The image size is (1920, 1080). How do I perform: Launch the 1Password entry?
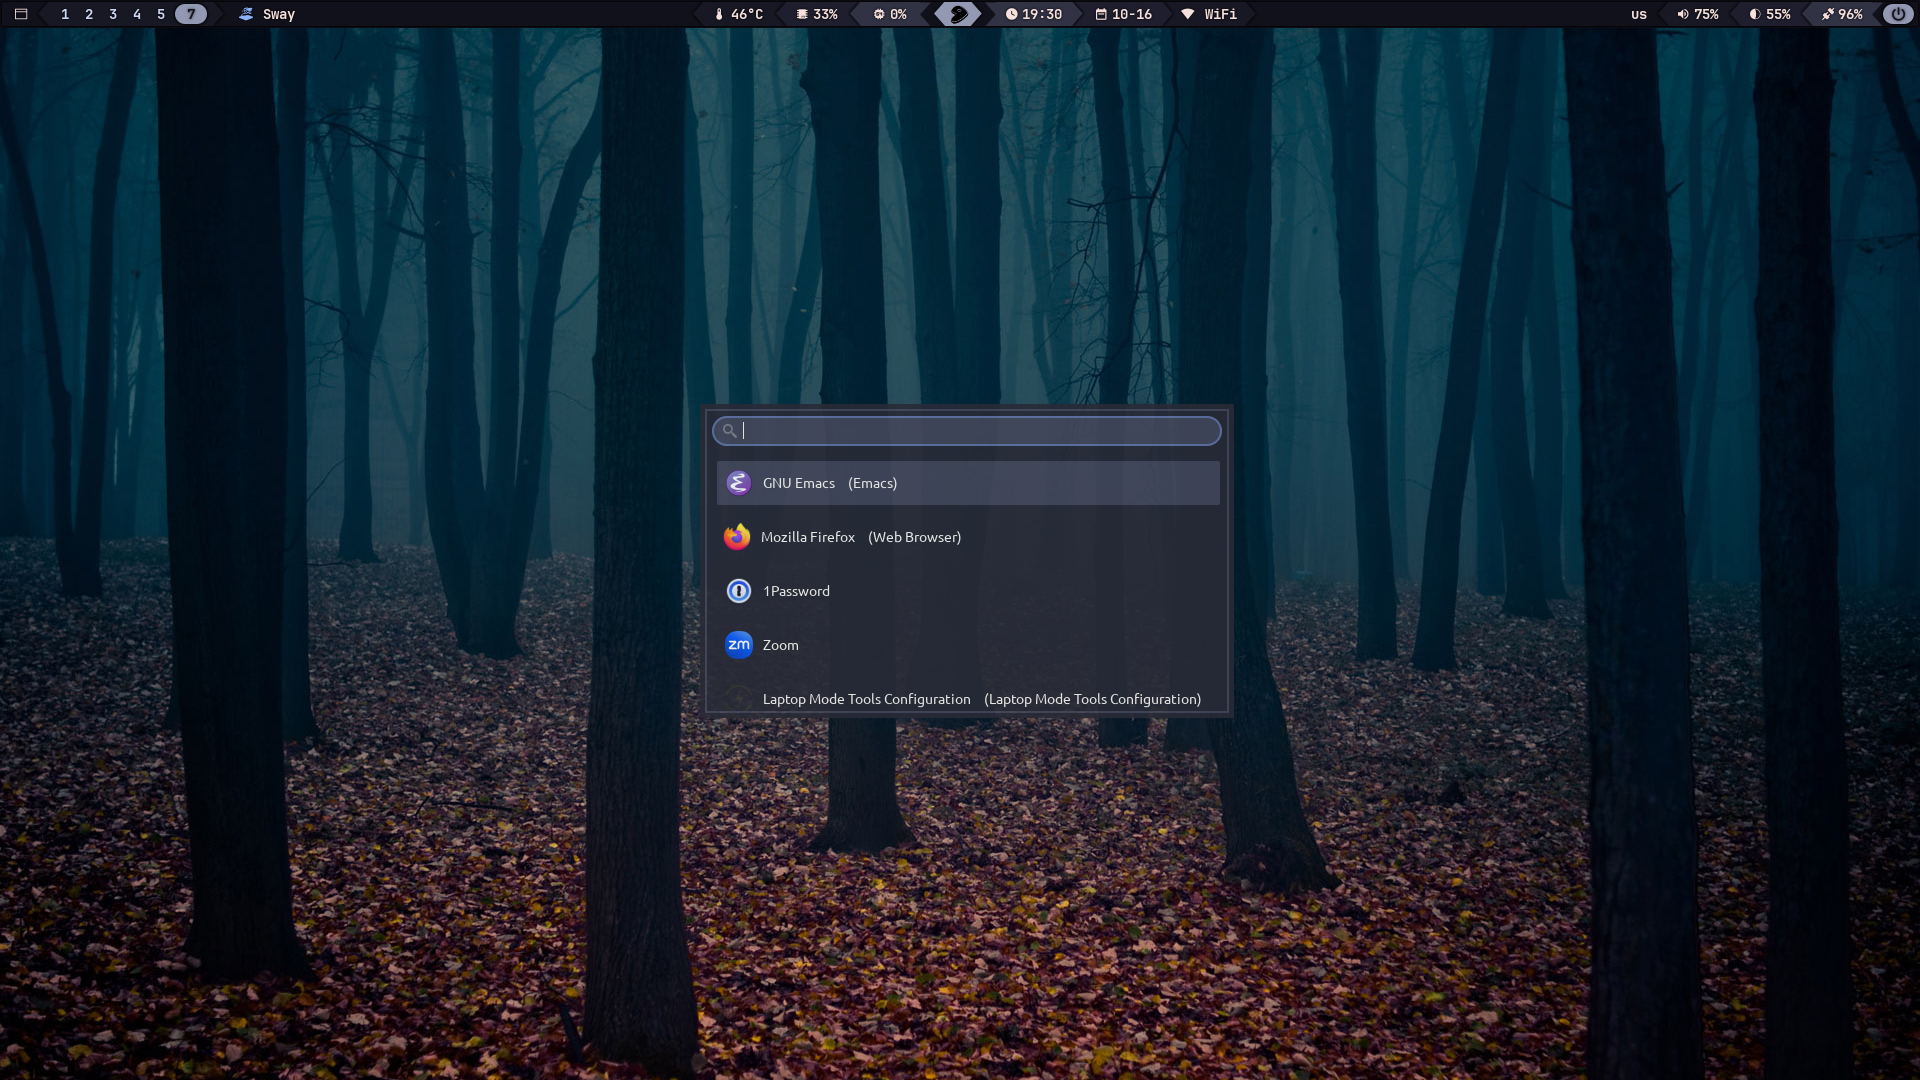coord(968,591)
